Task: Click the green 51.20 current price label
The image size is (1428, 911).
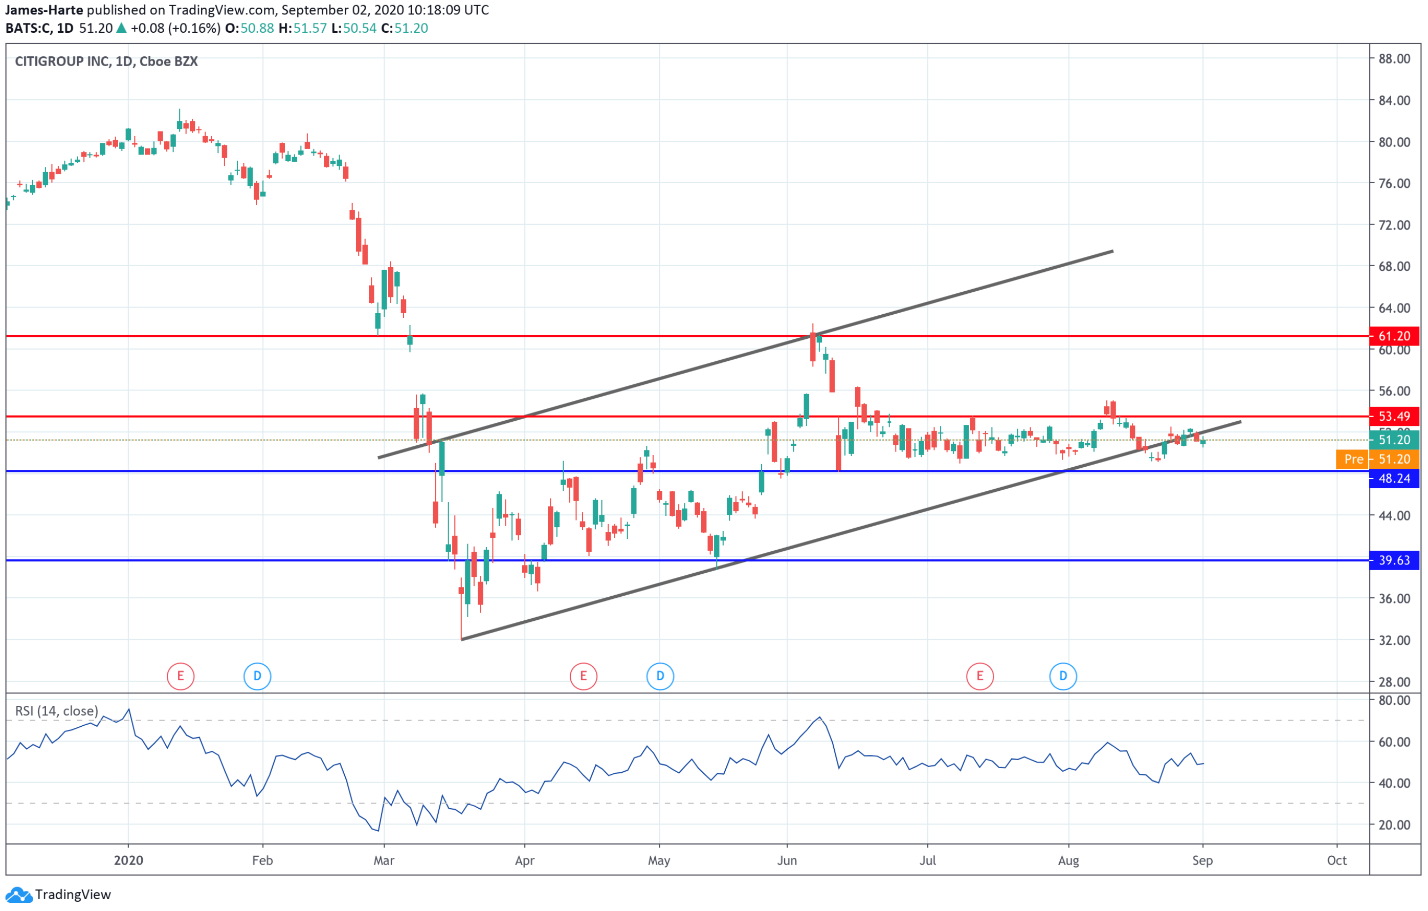Action: (1393, 440)
